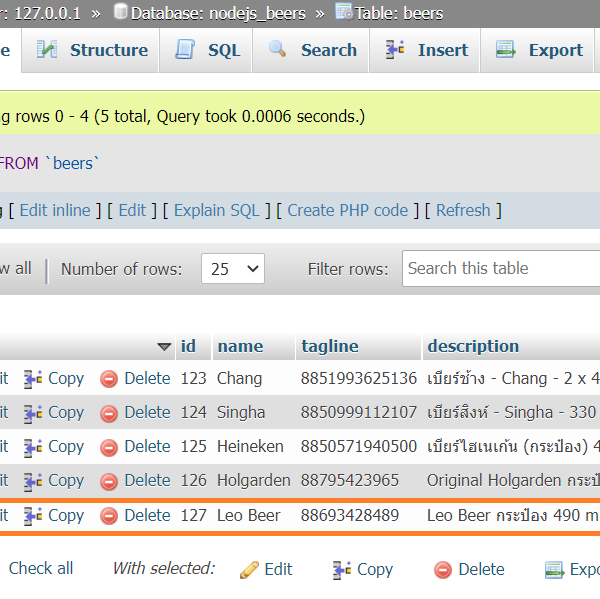Viewport: 600px width, 599px height.
Task: Click the Create PHP code link
Action: [x=348, y=210]
